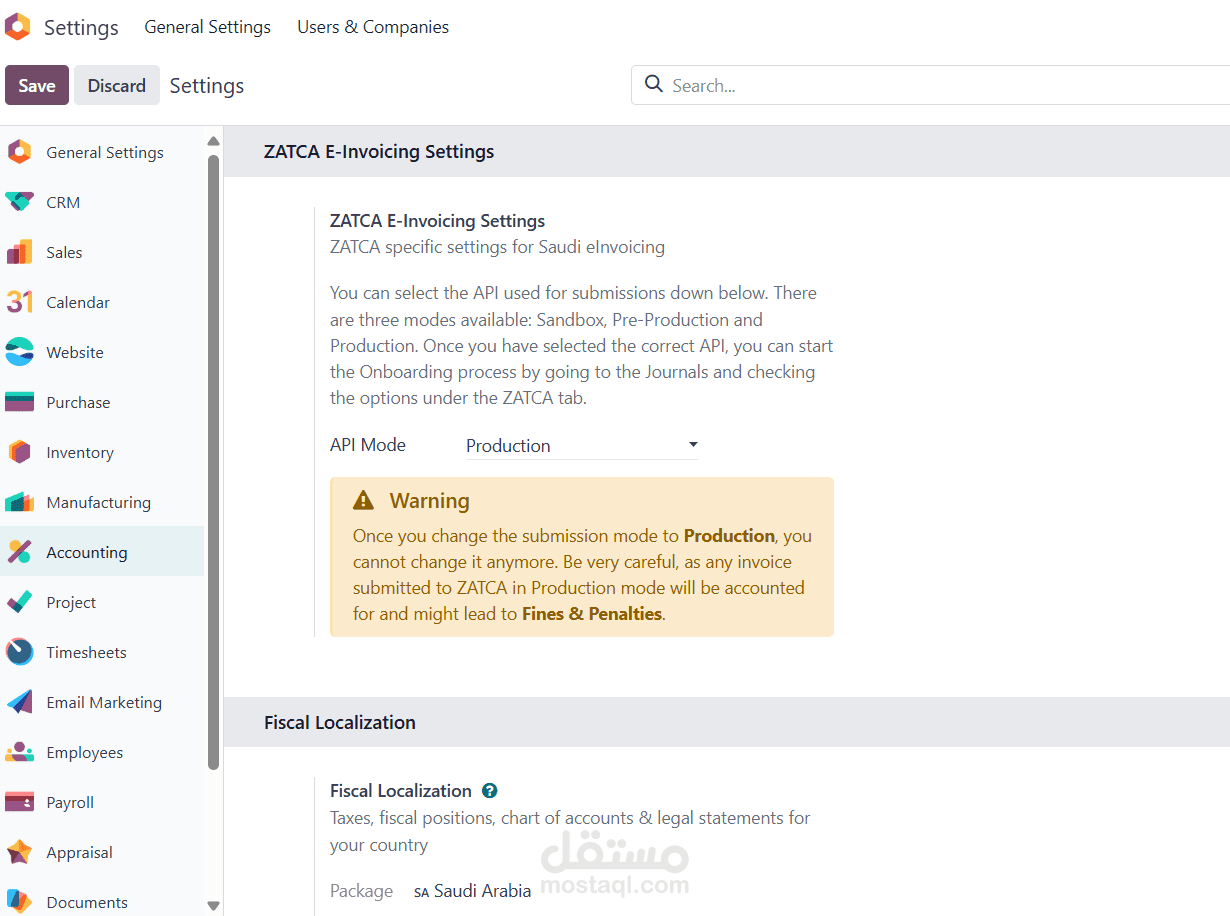Click the ZATCA E-Invoicing Settings section header
The width and height of the screenshot is (1230, 916).
click(x=379, y=152)
